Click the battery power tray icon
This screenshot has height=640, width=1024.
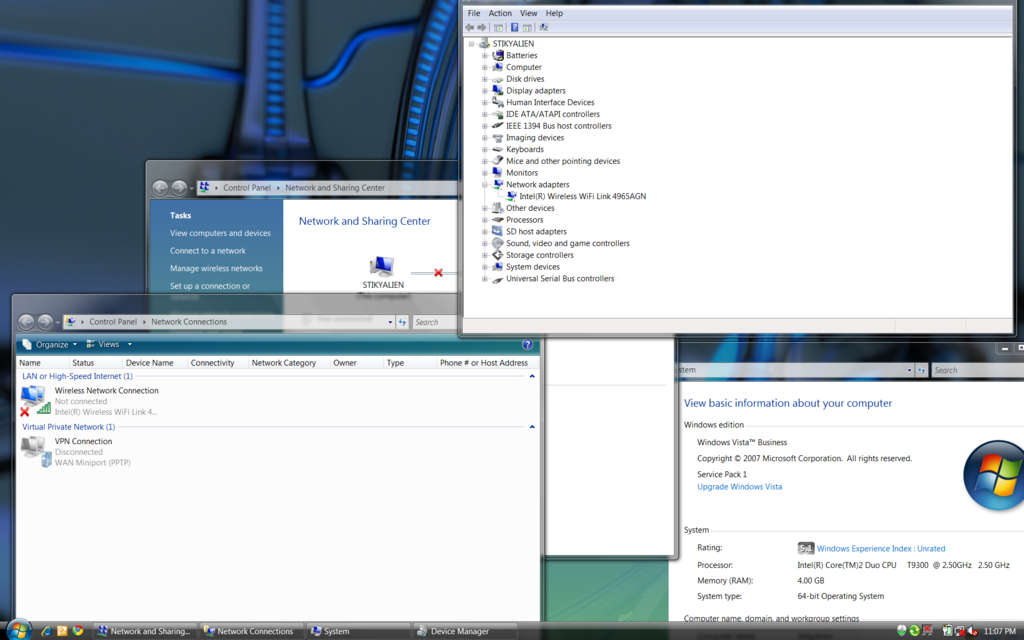pos(947,630)
